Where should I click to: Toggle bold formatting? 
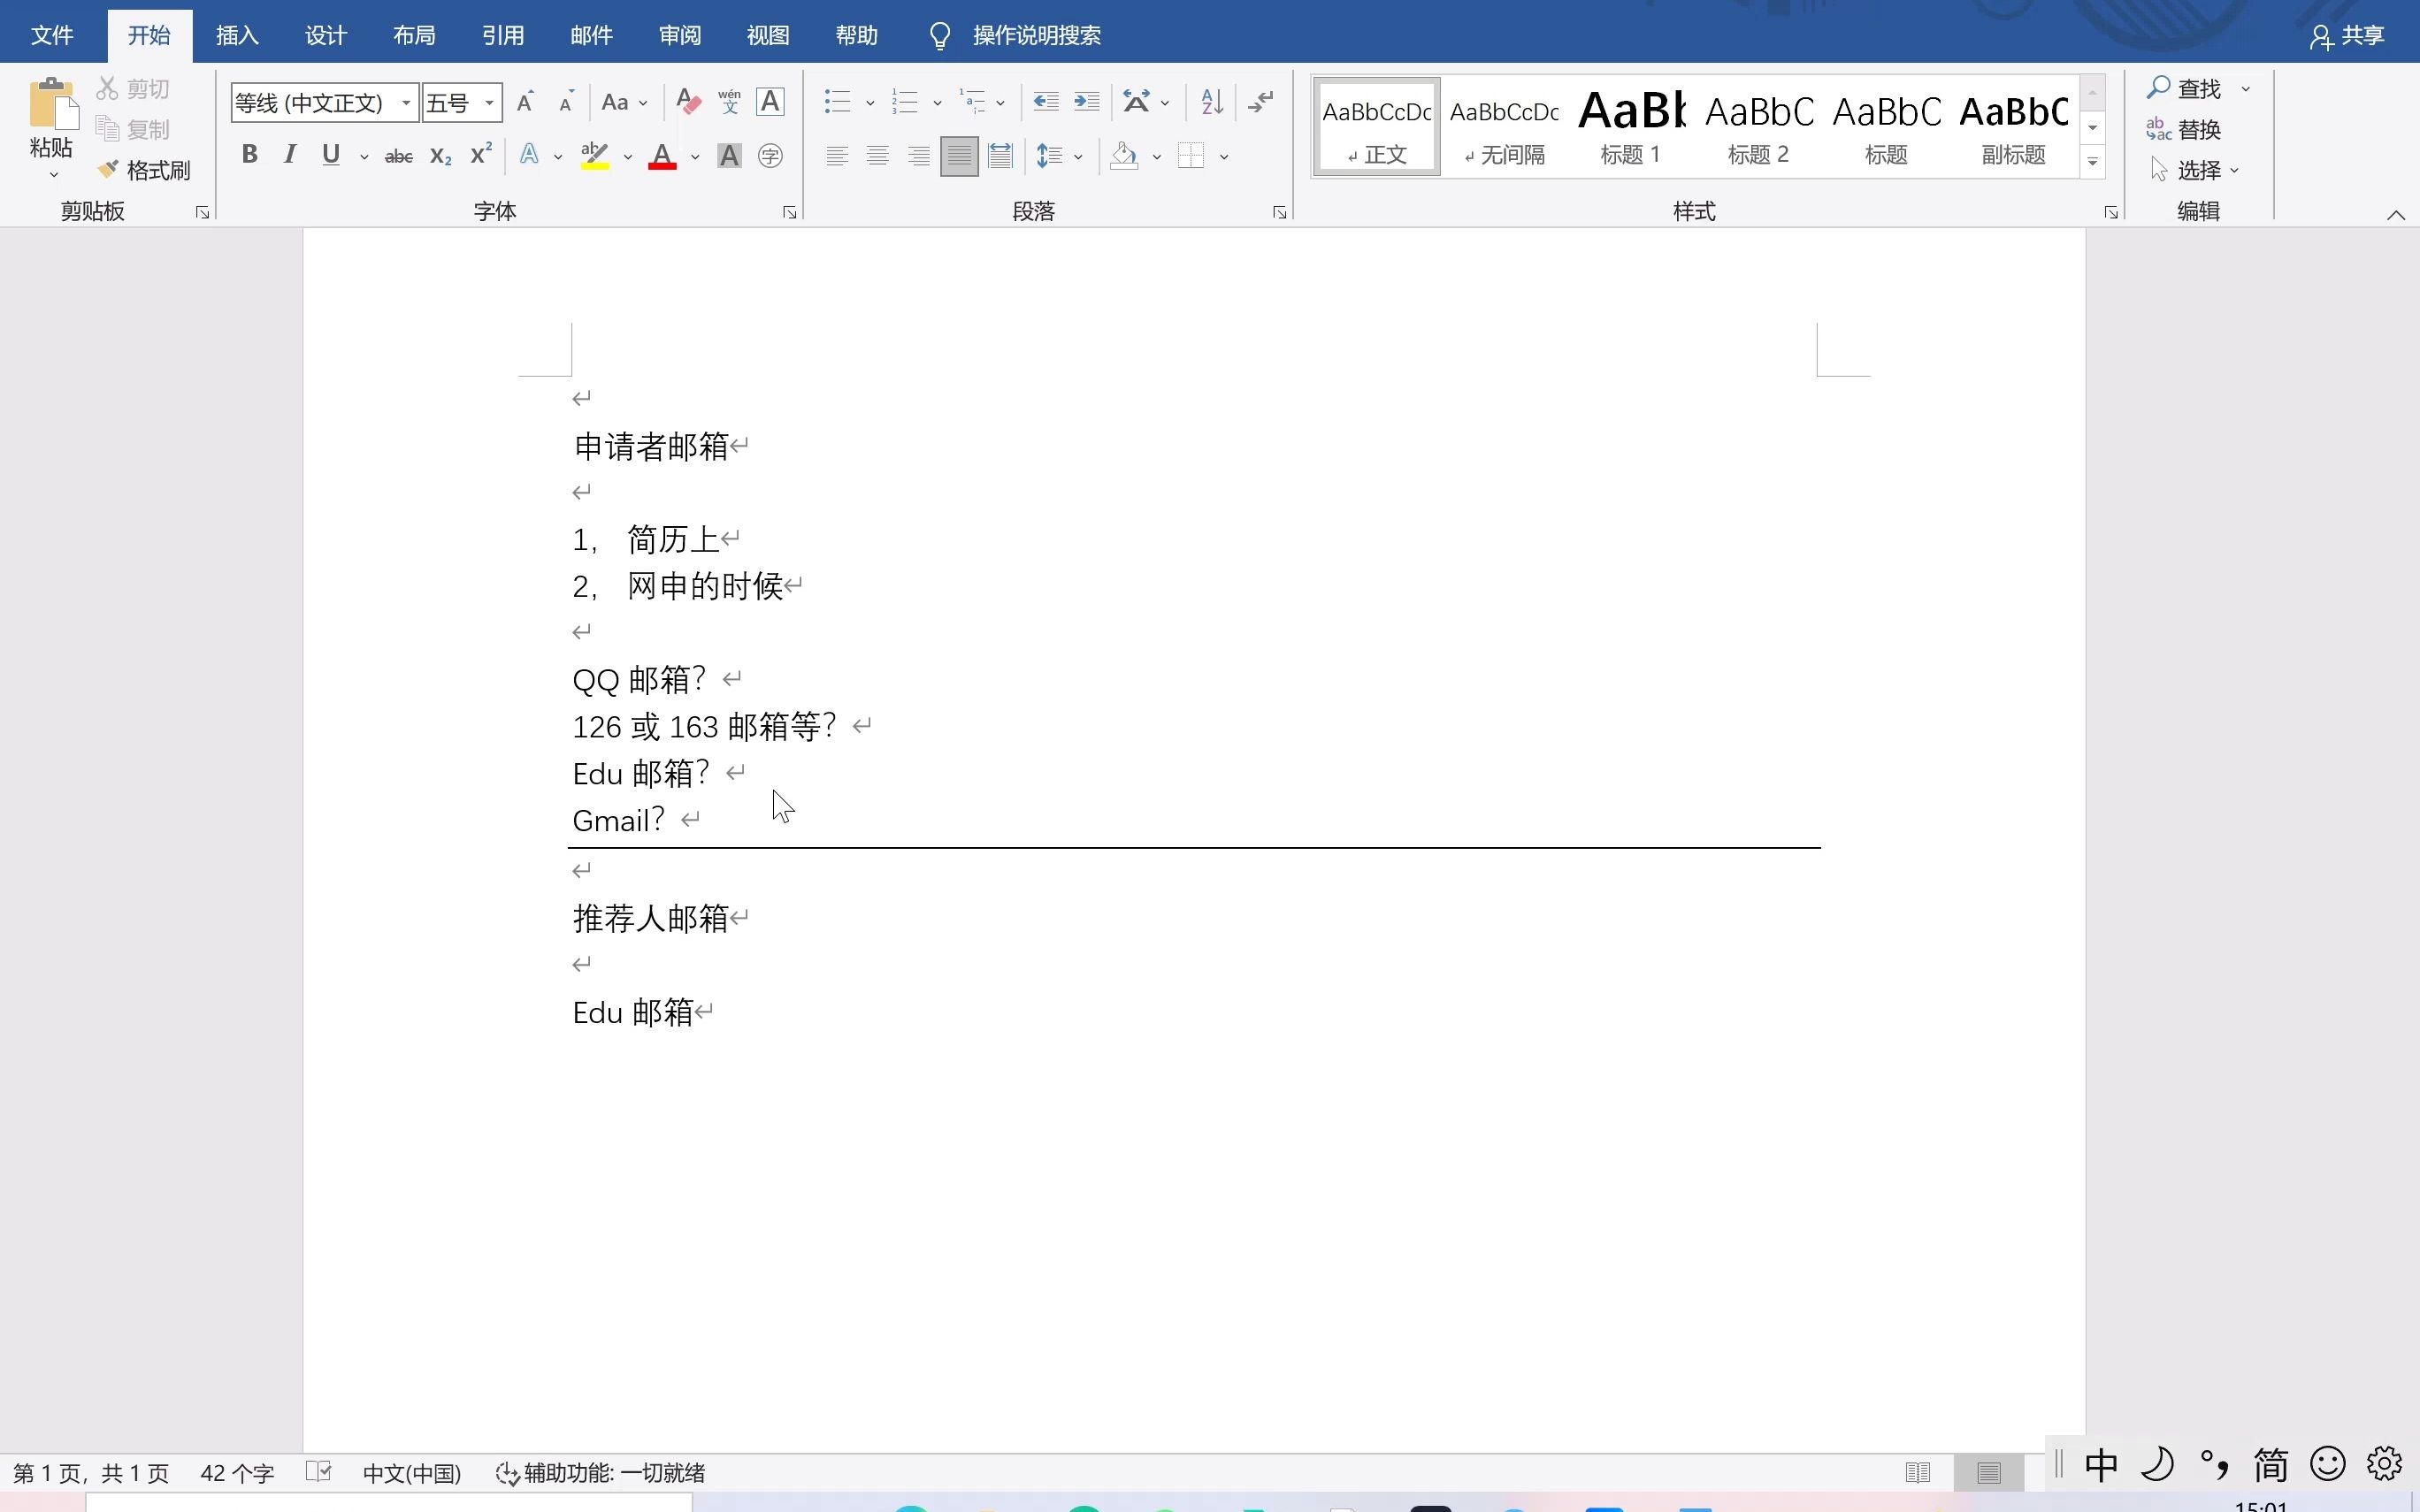pyautogui.click(x=250, y=154)
